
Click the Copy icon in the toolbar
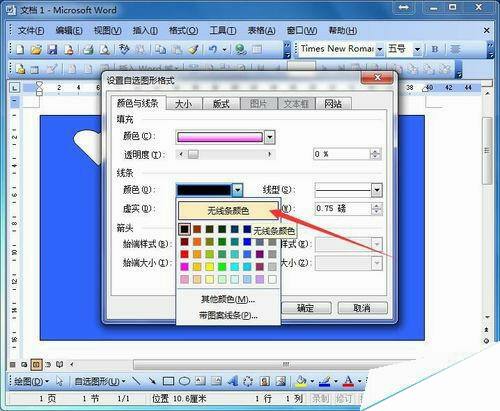[161, 50]
